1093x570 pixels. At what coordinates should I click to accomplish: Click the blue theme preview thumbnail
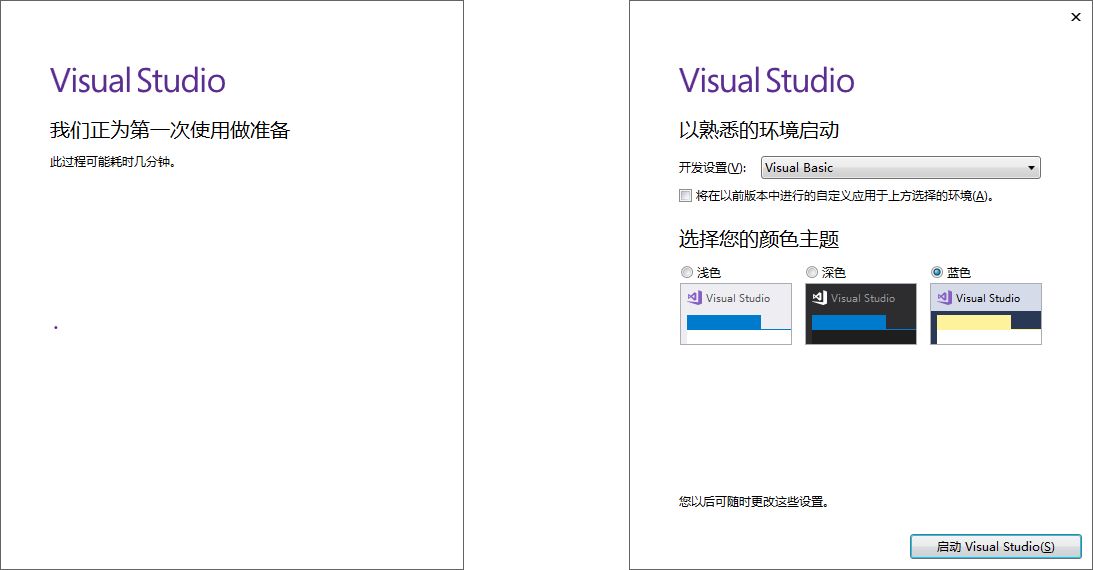tap(986, 314)
